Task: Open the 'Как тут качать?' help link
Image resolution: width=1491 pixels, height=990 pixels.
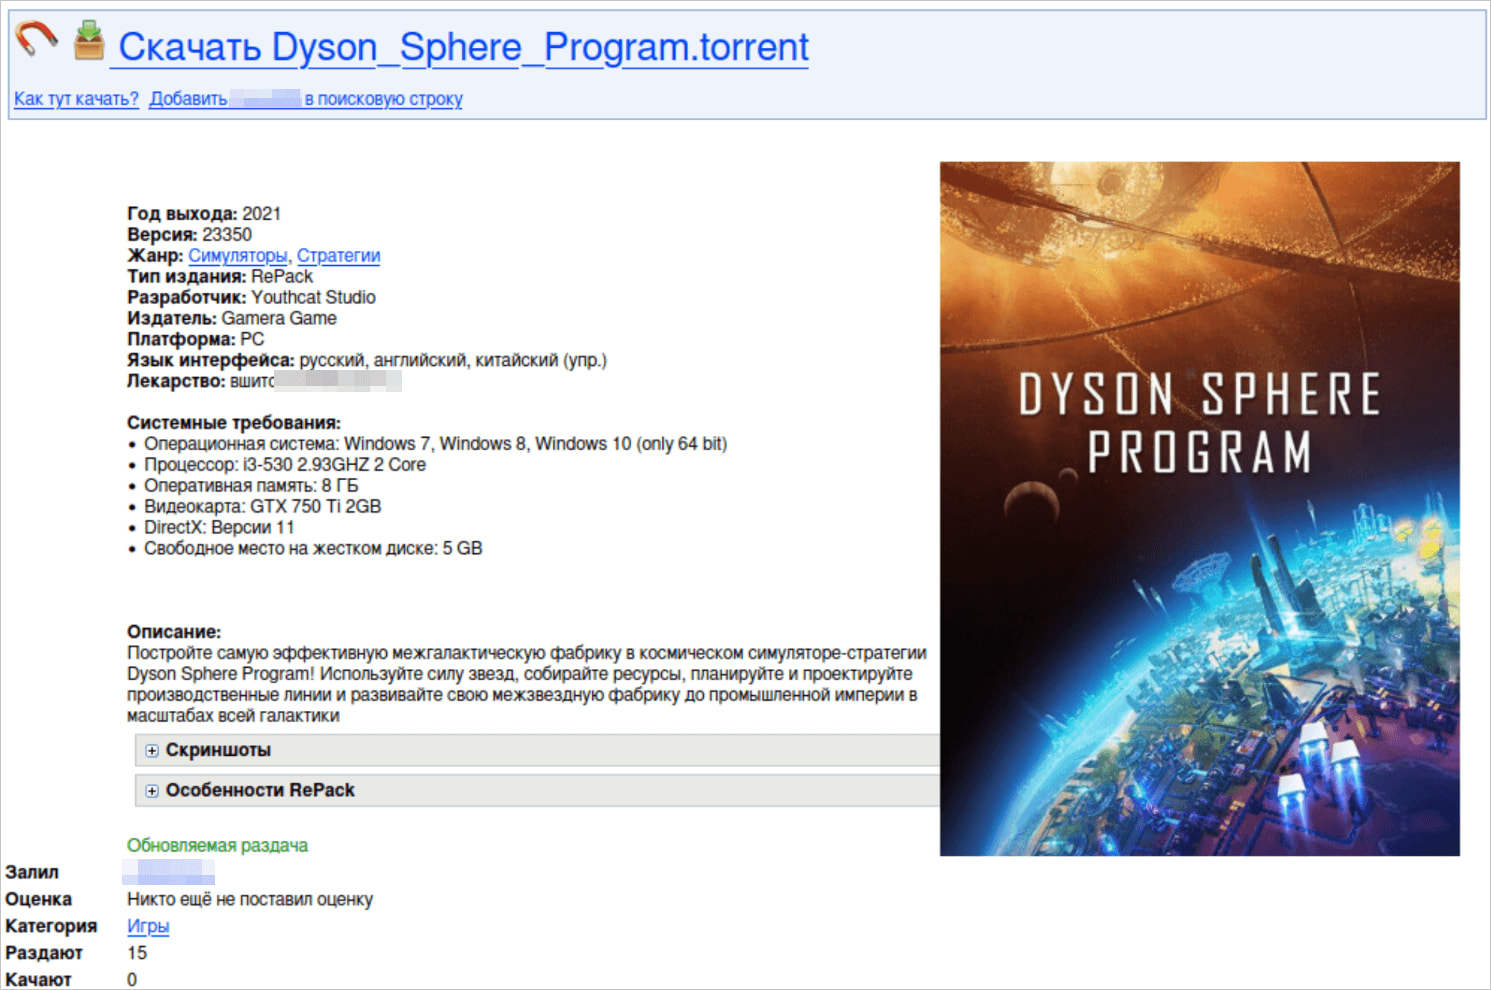Action: 76,99
